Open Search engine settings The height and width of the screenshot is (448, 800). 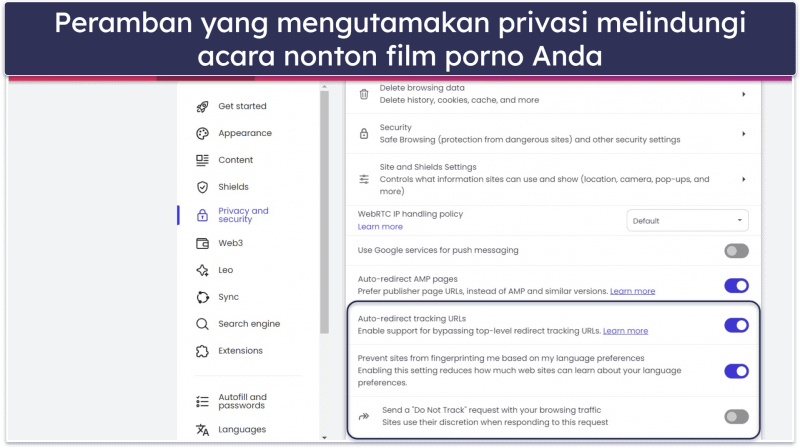tap(249, 324)
